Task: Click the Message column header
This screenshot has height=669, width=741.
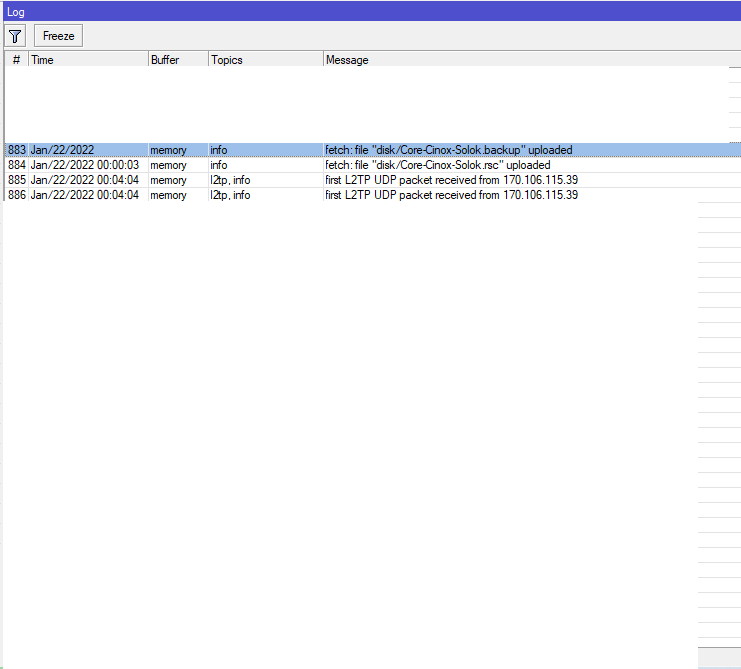Action: [532, 60]
